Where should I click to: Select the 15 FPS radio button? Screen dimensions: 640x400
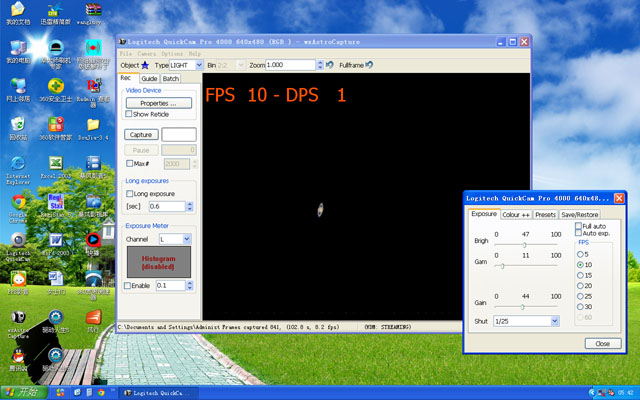(x=580, y=275)
